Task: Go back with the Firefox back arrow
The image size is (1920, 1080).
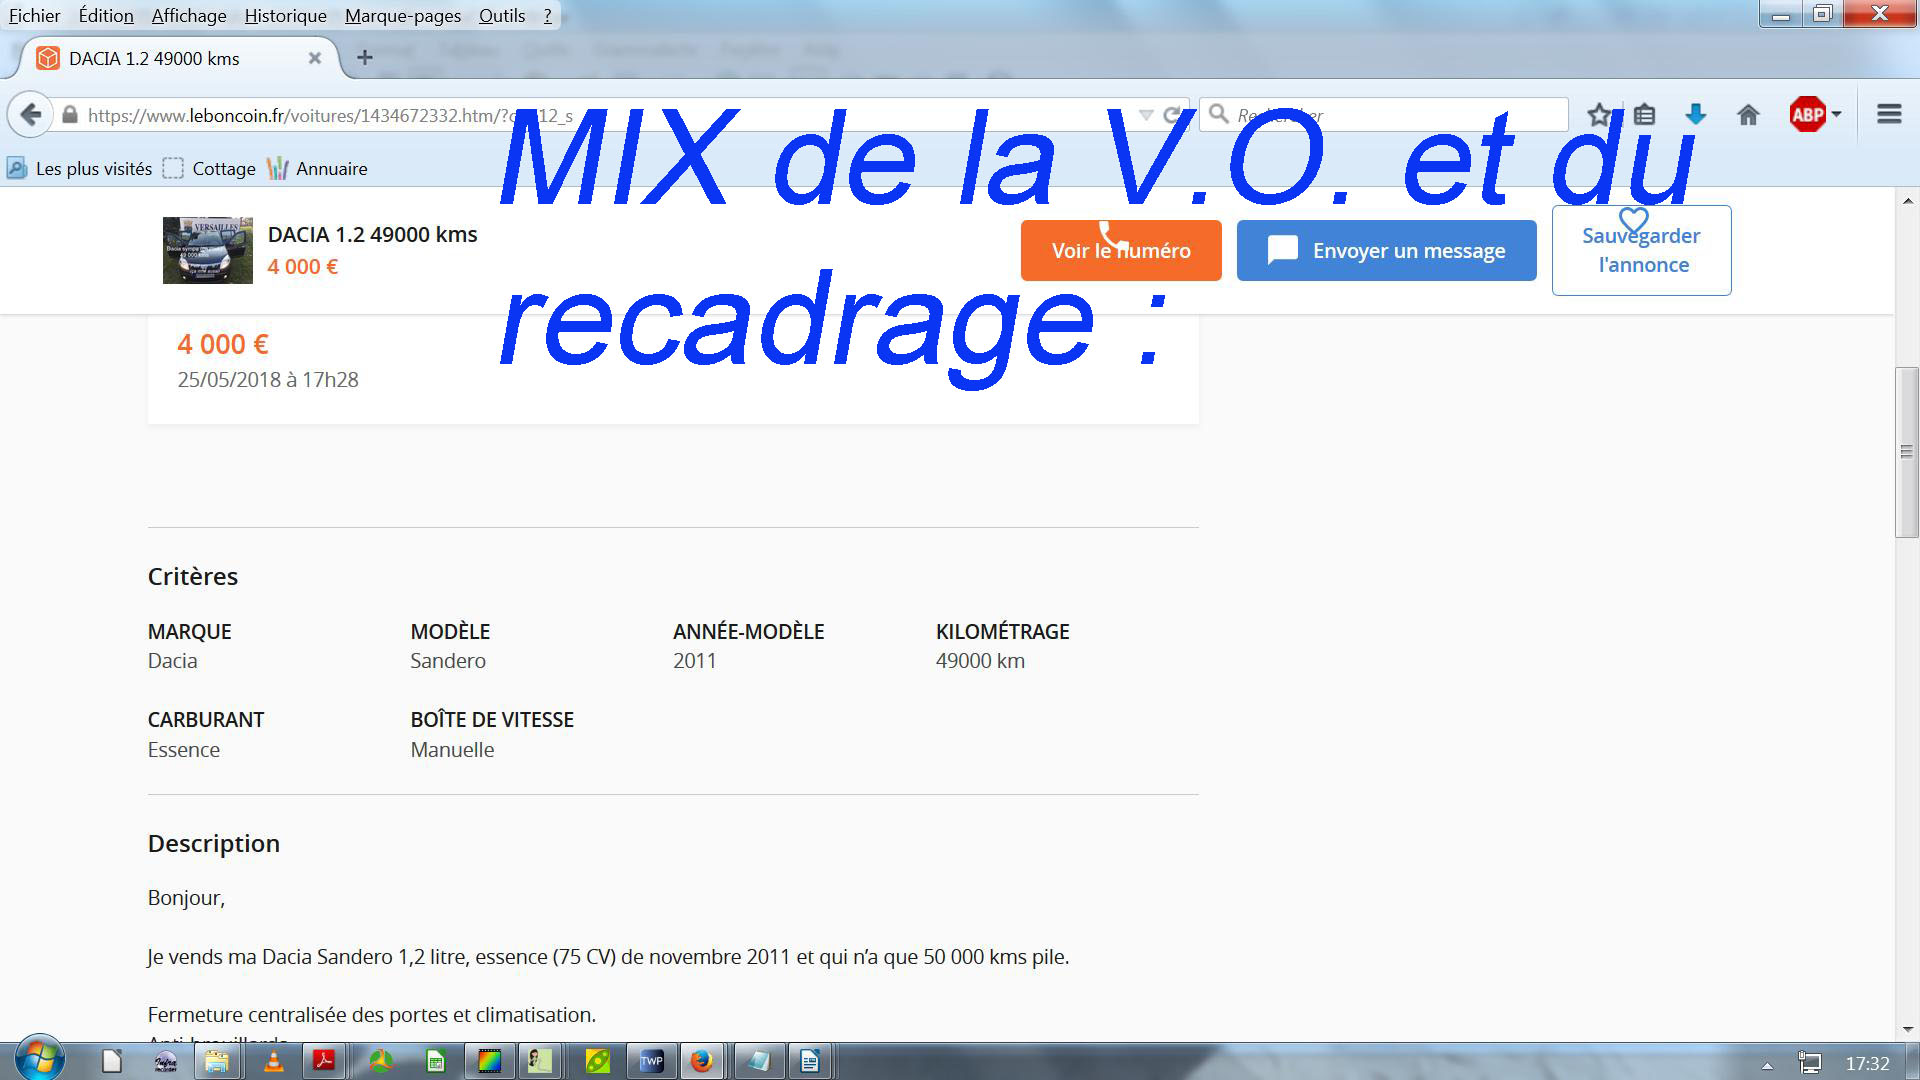Action: [x=31, y=115]
